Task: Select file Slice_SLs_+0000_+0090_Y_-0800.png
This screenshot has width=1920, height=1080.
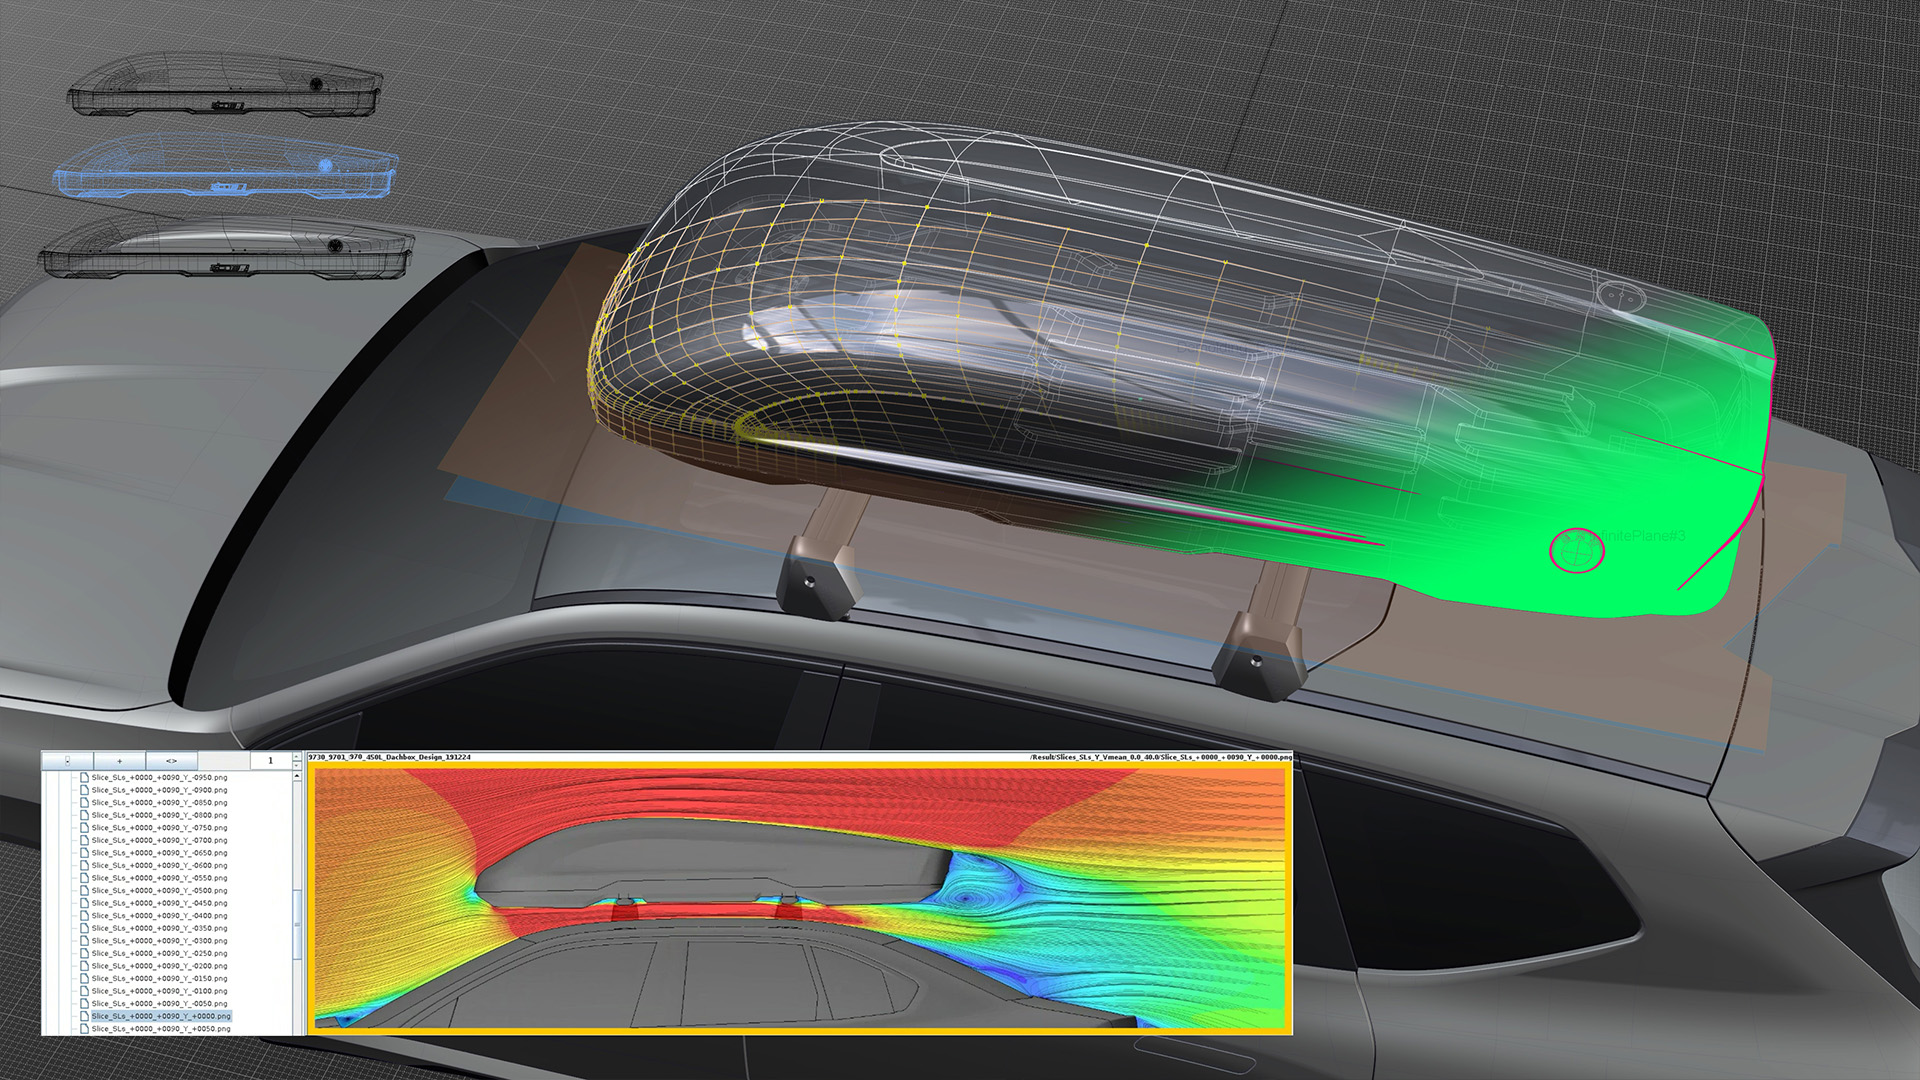Action: [x=159, y=815]
